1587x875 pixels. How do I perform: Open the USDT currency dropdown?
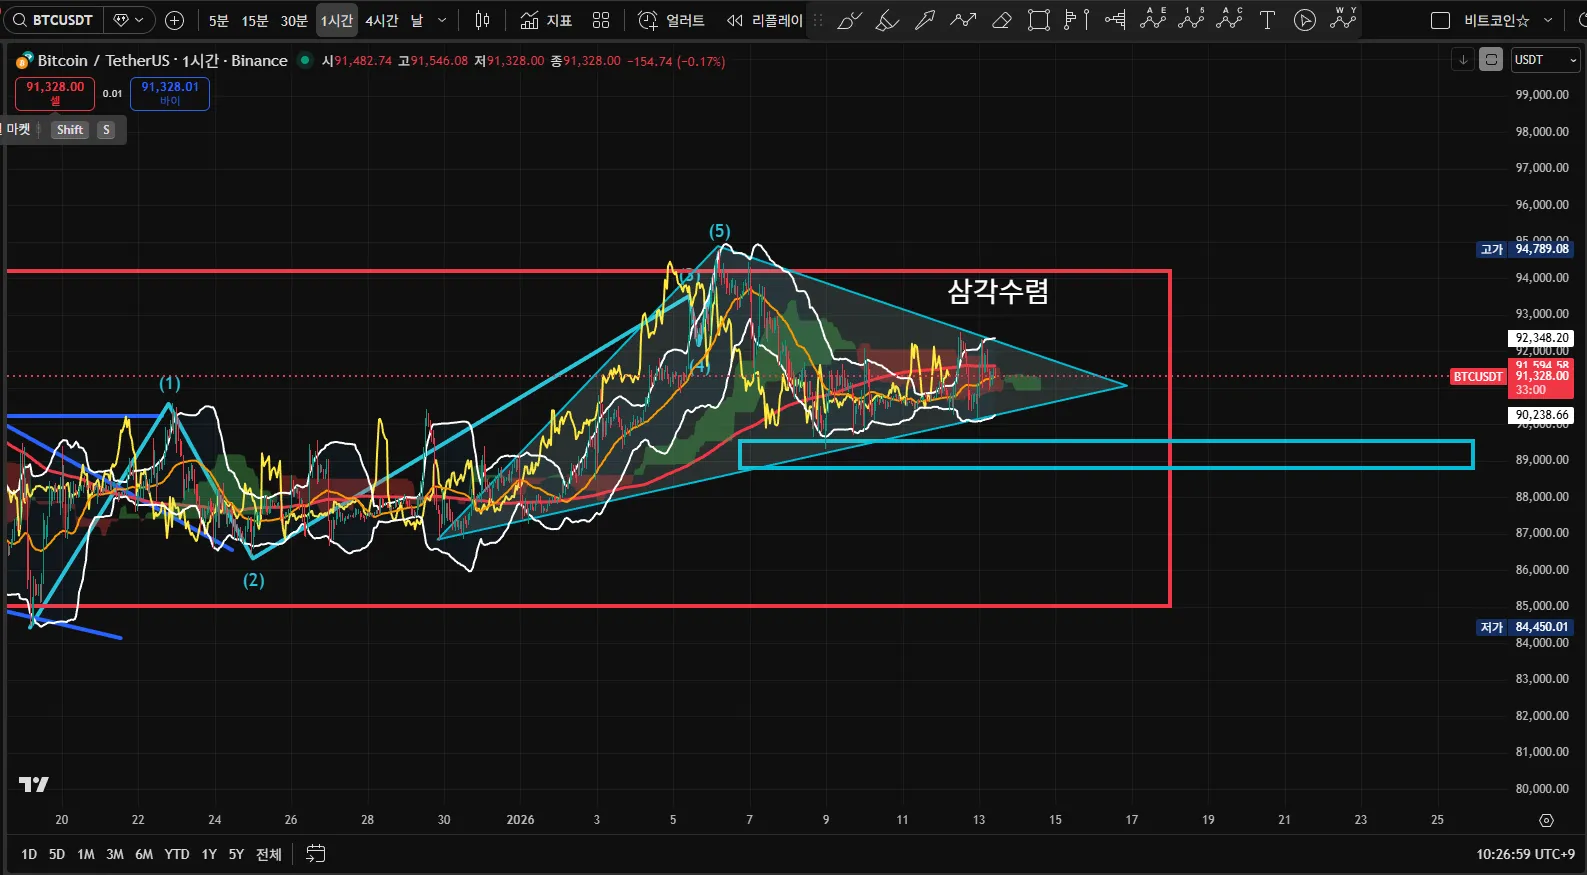tap(1544, 60)
